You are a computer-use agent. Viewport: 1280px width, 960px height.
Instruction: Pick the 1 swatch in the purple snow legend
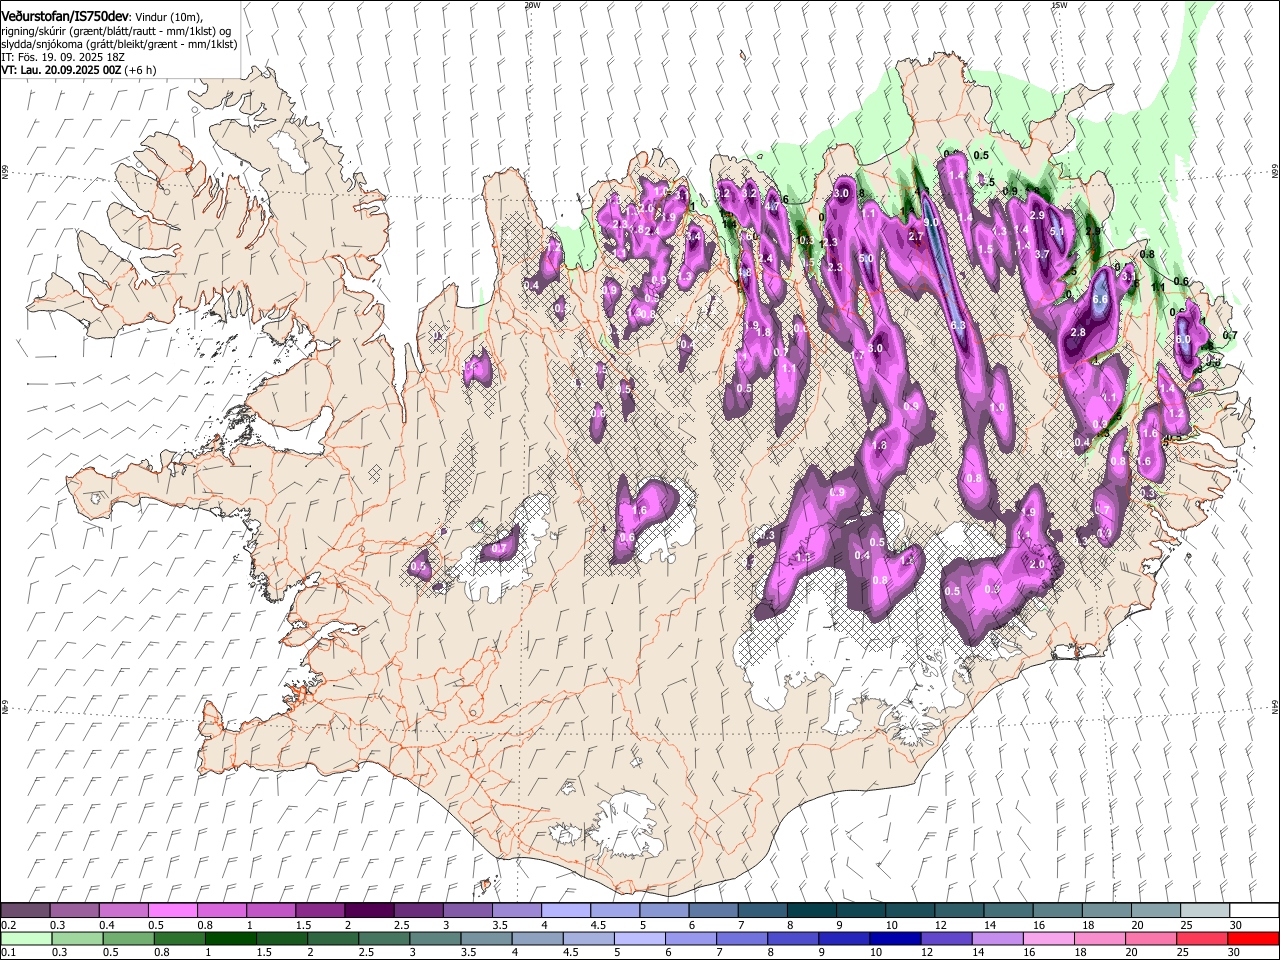click(270, 911)
